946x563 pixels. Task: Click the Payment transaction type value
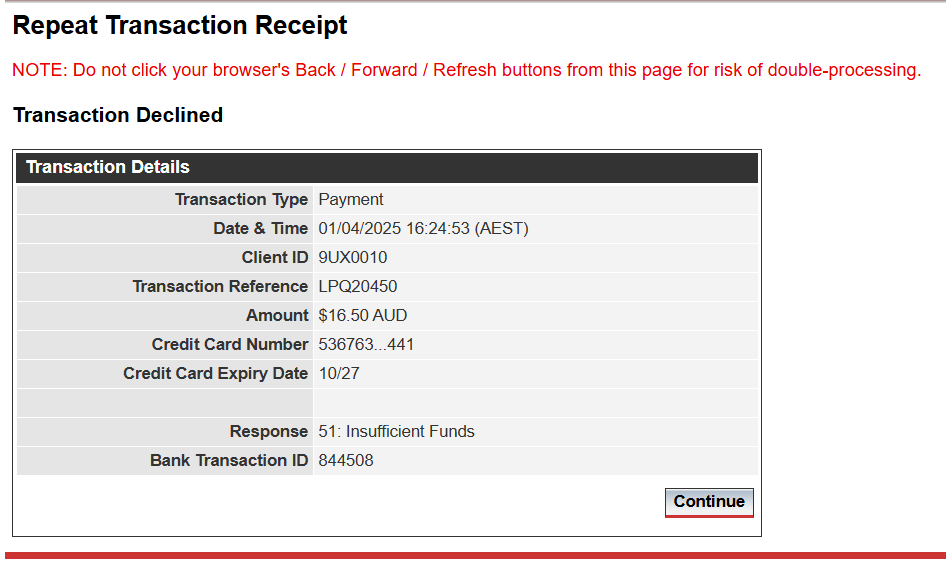[x=351, y=200]
